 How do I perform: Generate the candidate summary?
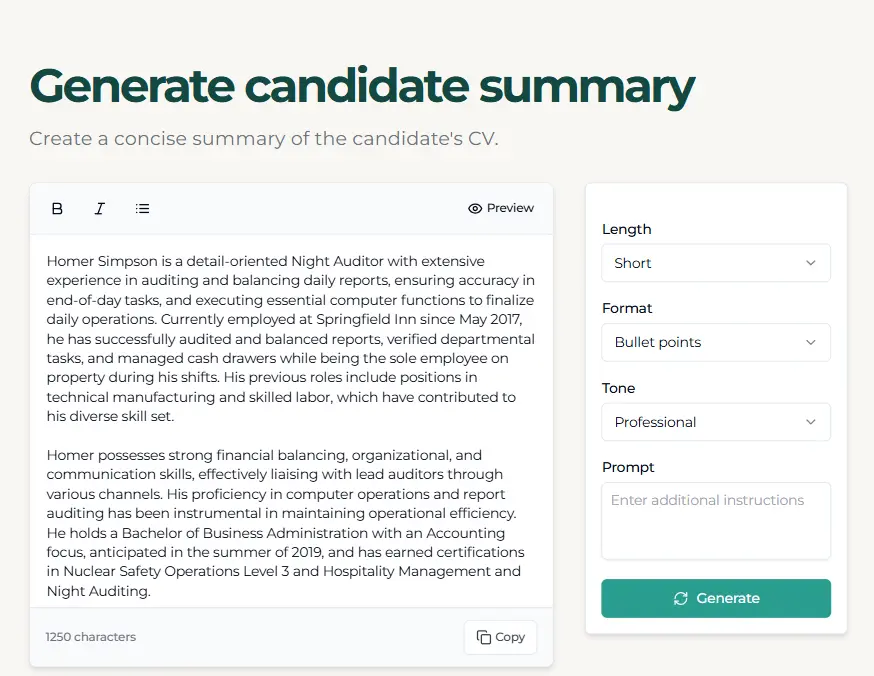(716, 598)
